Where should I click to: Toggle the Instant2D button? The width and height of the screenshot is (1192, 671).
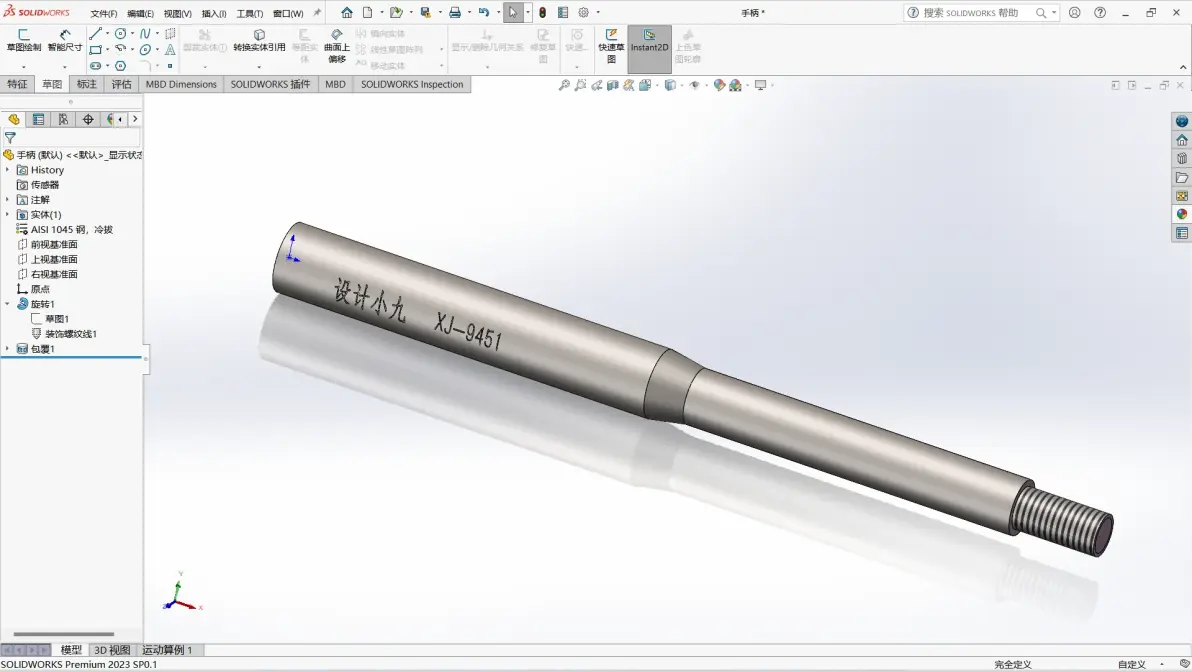pyautogui.click(x=649, y=49)
